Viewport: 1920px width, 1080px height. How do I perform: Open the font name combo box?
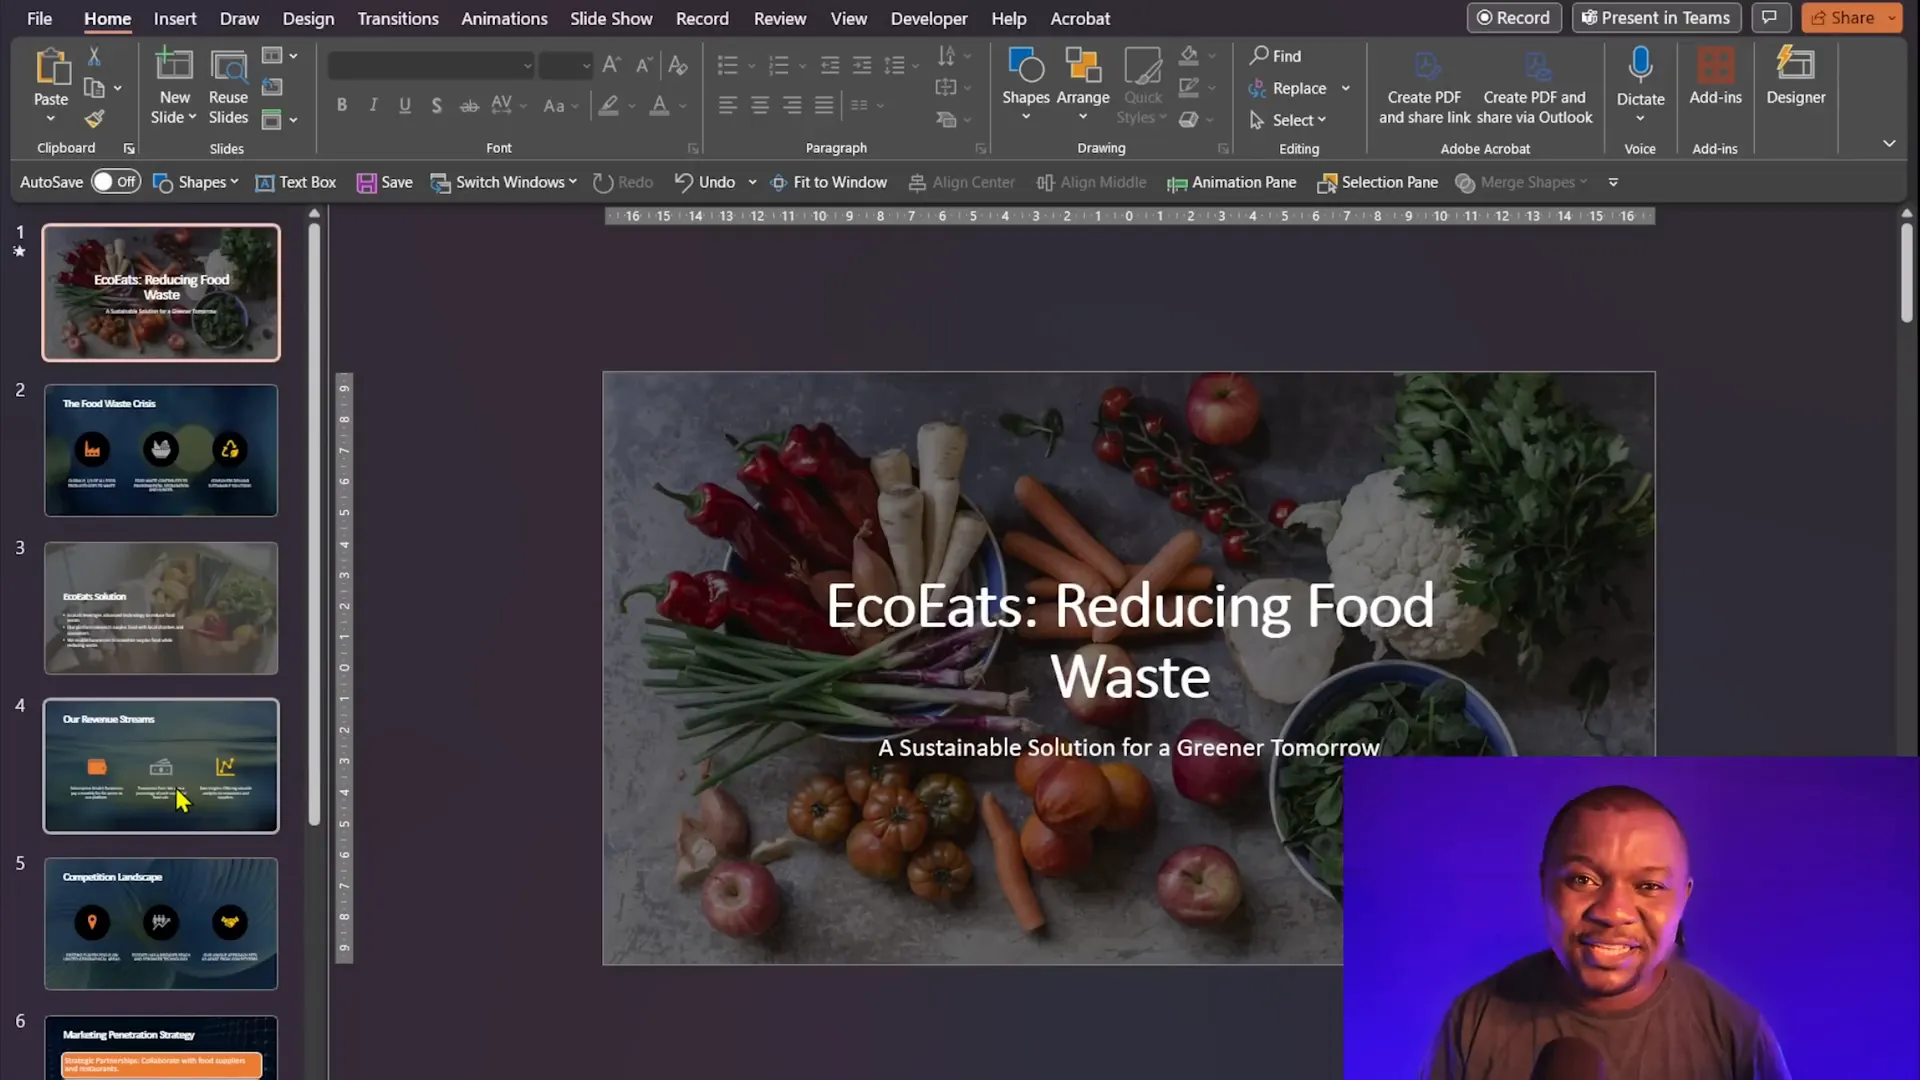click(x=431, y=66)
